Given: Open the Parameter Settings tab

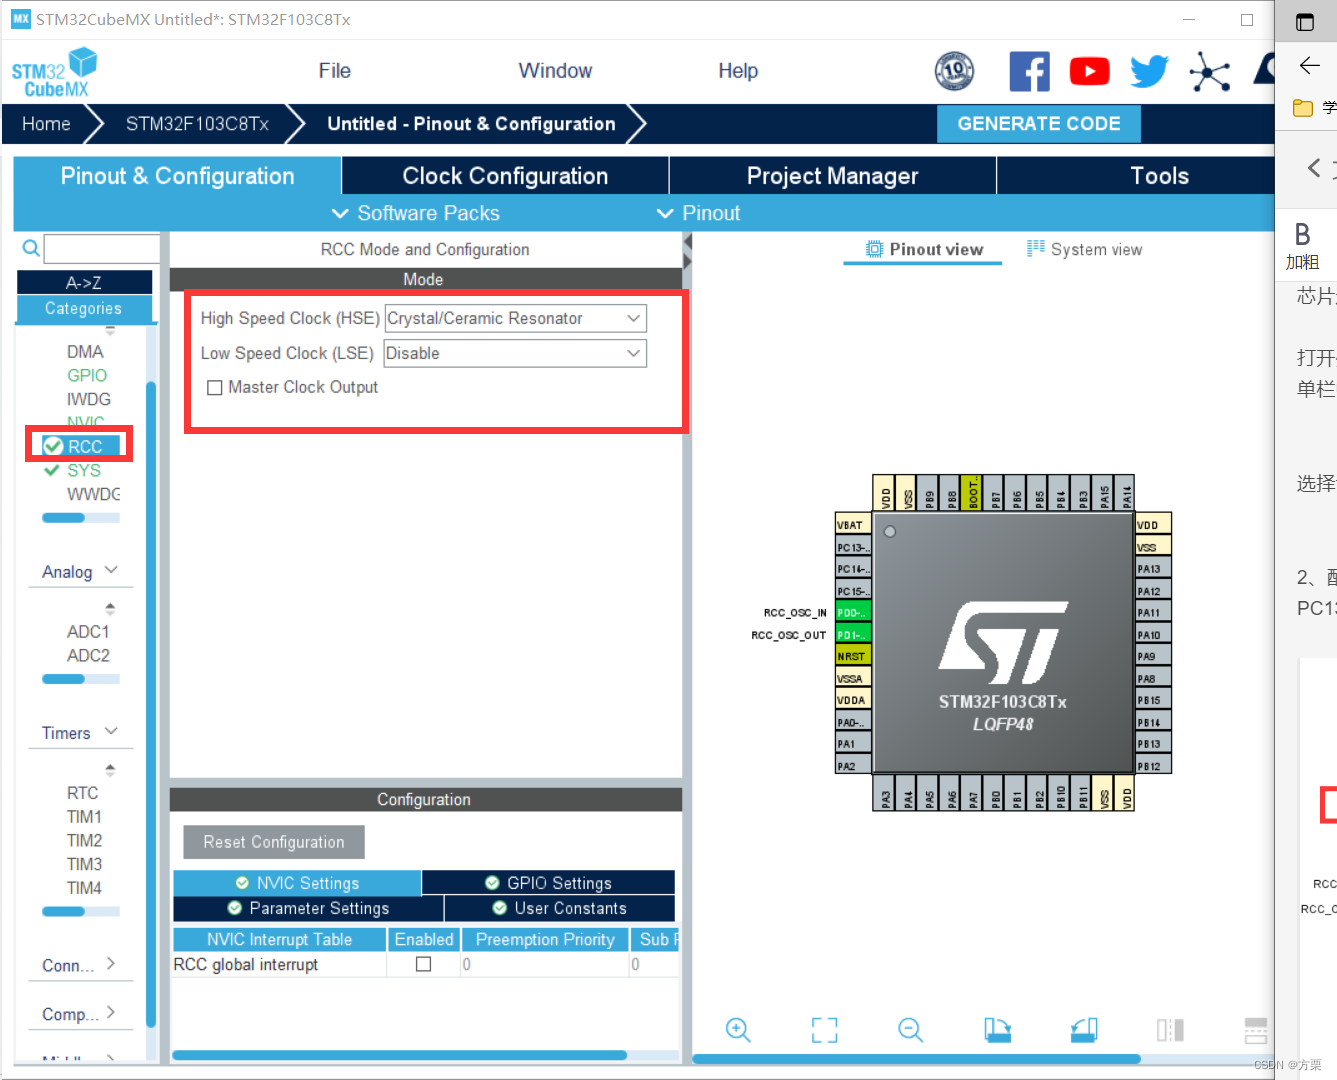Looking at the screenshot, I should point(308,908).
